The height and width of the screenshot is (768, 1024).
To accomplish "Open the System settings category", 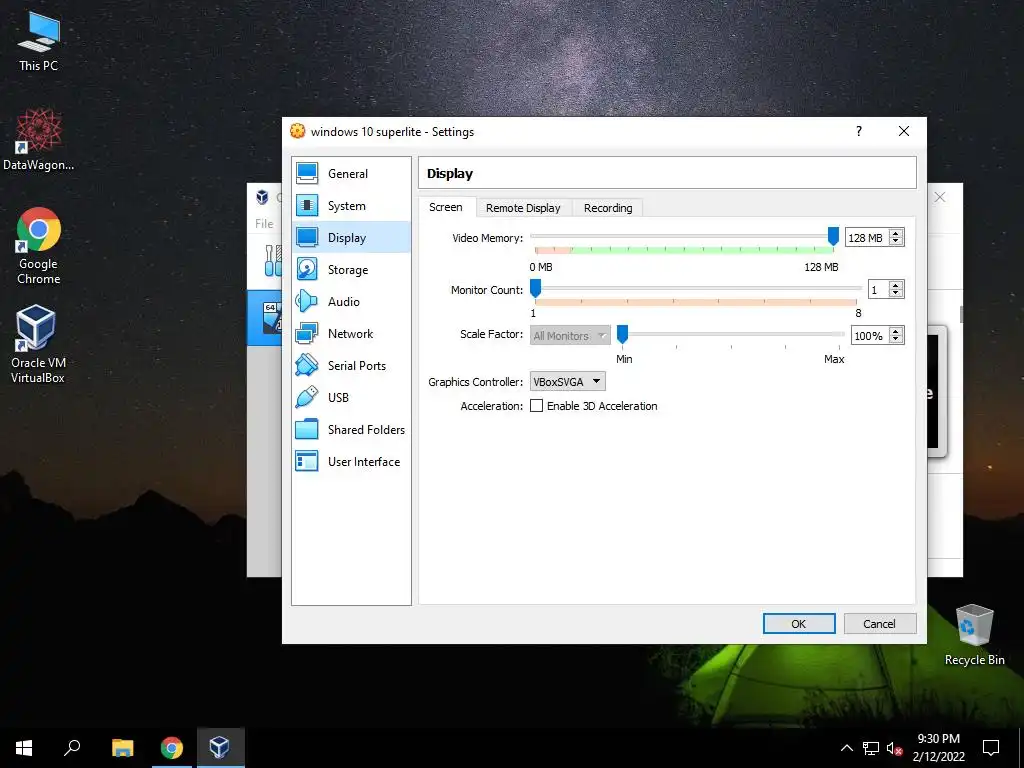I will [351, 206].
